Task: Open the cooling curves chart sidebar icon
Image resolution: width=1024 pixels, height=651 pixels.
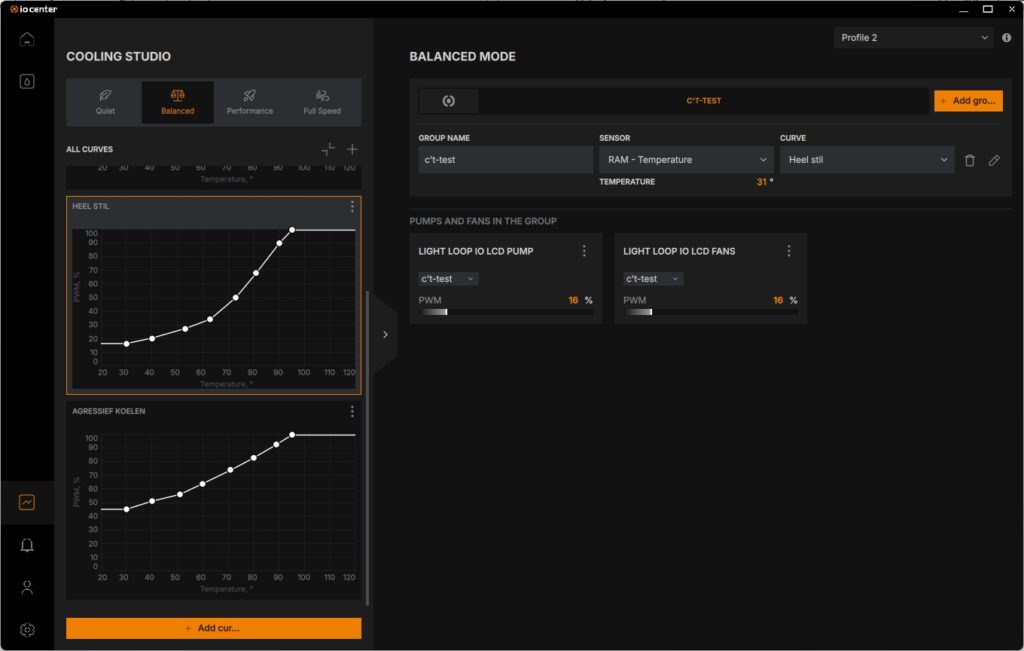Action: [27, 502]
